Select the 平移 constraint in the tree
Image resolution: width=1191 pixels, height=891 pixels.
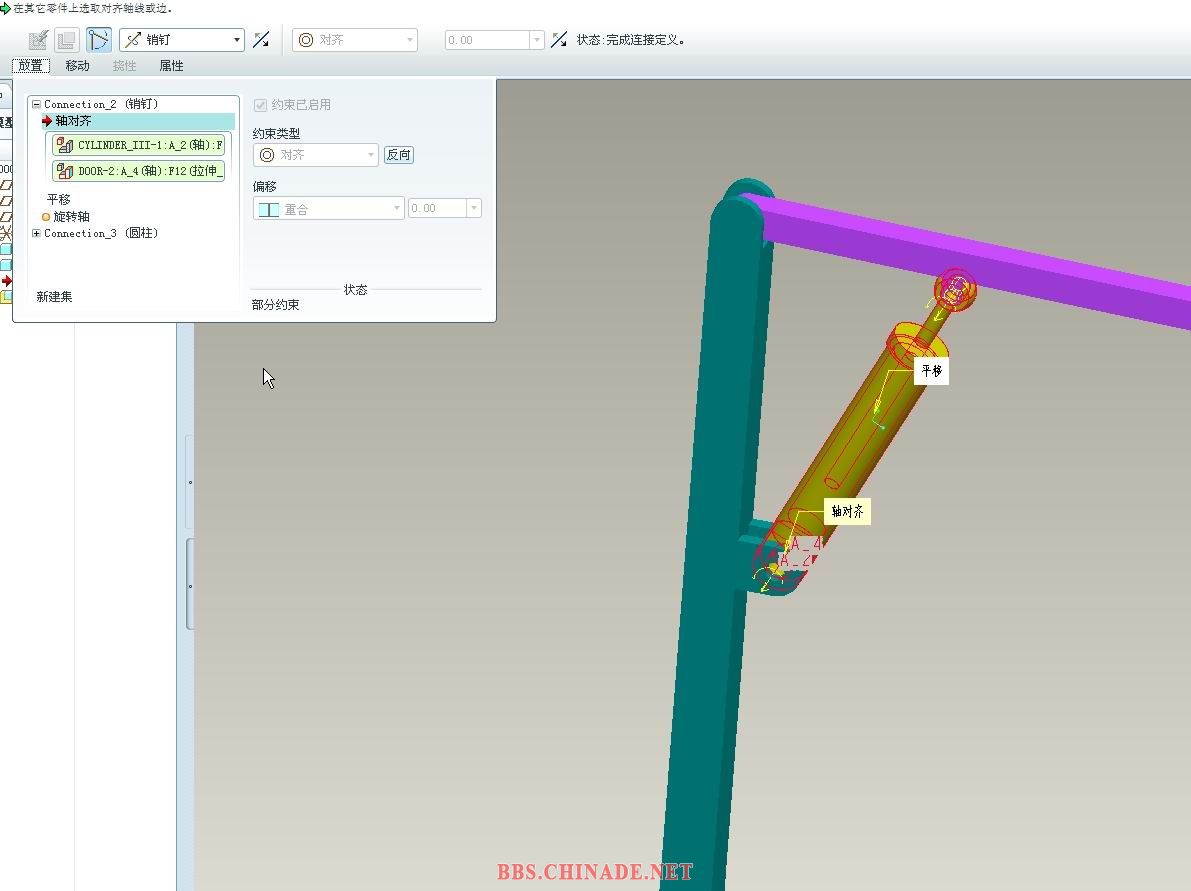(x=58, y=199)
